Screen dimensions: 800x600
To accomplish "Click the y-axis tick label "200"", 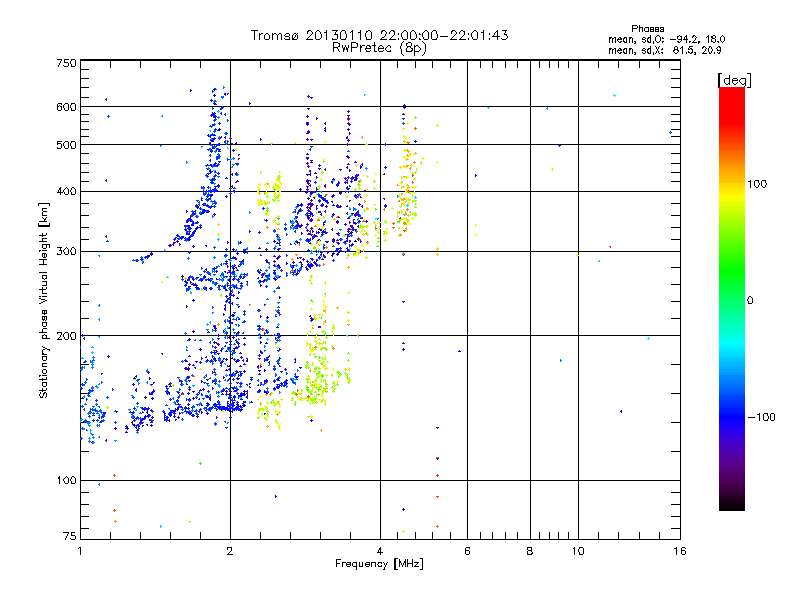I will (x=67, y=336).
